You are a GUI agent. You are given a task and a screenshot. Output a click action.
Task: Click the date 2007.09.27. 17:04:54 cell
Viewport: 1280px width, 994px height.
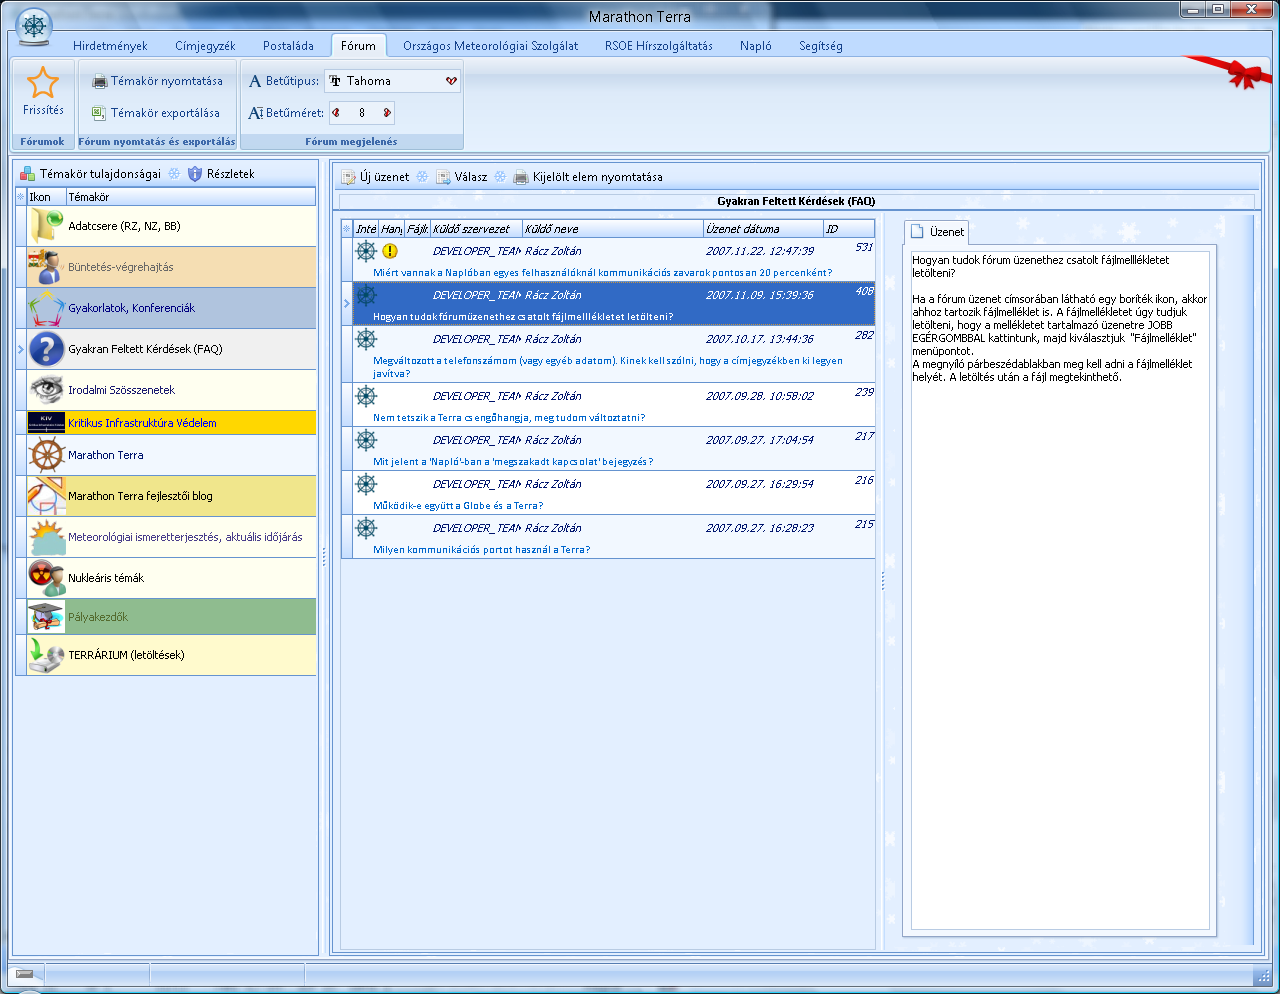760,440
